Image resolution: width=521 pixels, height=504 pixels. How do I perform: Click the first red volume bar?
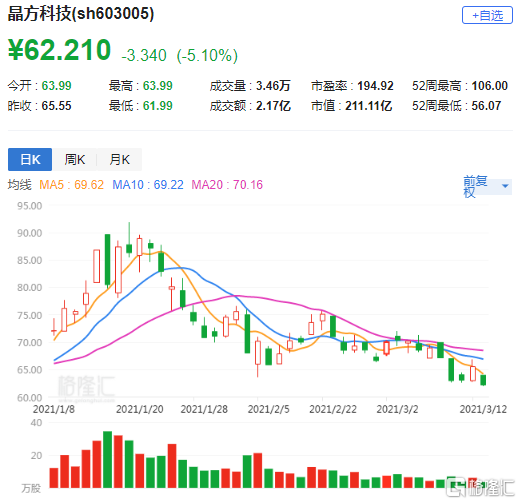(x=54, y=478)
